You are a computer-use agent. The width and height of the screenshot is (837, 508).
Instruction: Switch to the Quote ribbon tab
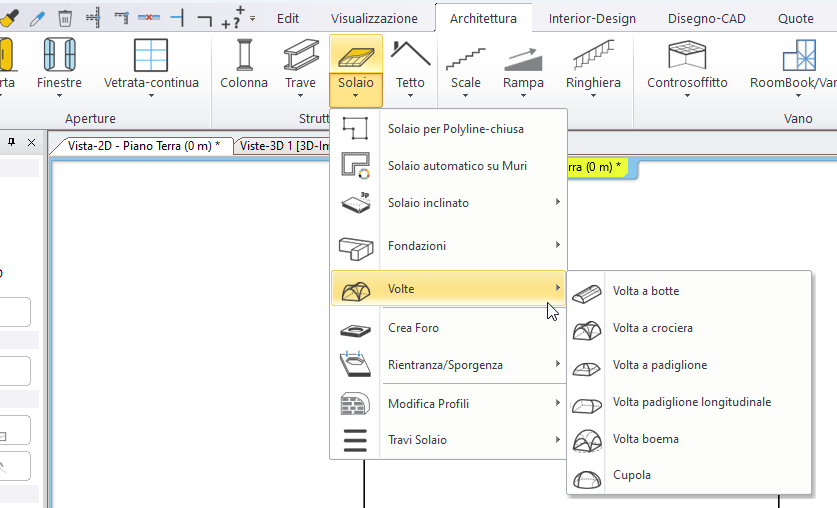point(795,19)
